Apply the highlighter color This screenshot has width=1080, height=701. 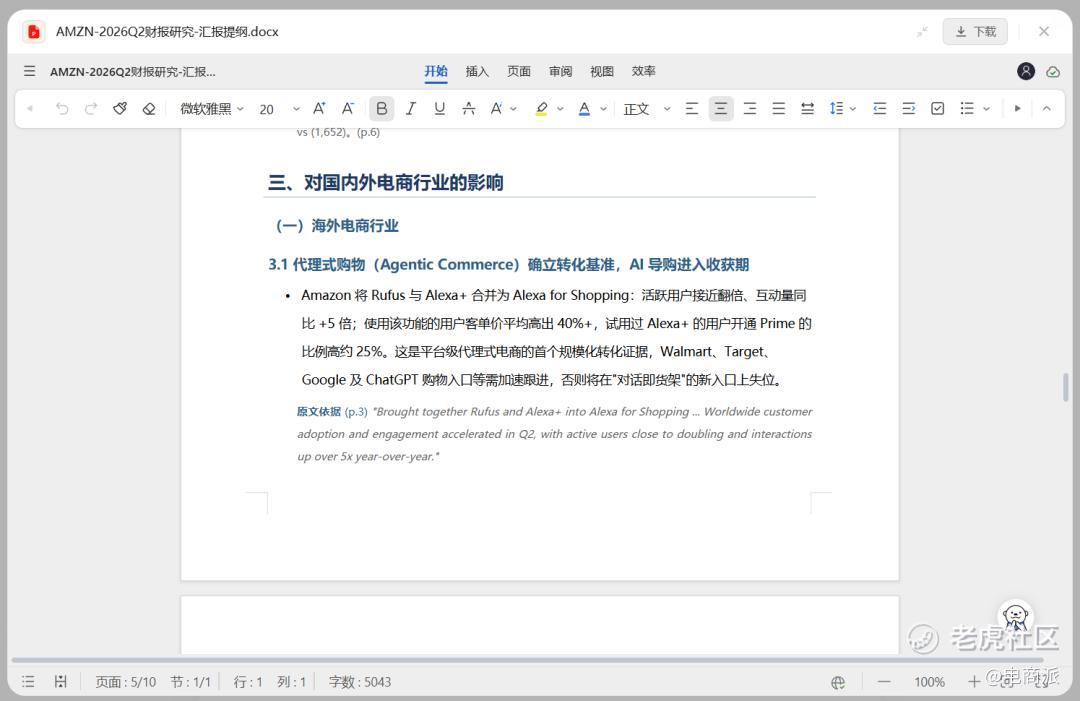click(541, 108)
